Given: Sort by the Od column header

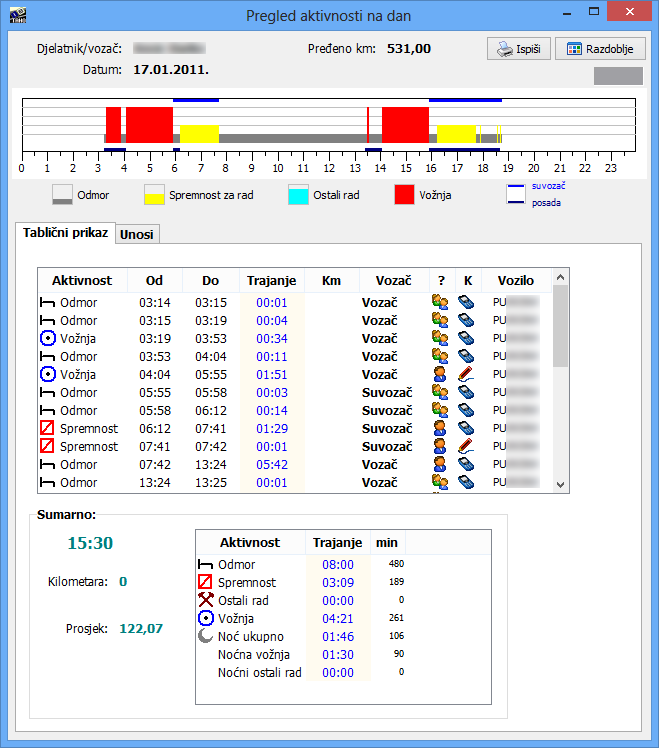Looking at the screenshot, I should (154, 280).
